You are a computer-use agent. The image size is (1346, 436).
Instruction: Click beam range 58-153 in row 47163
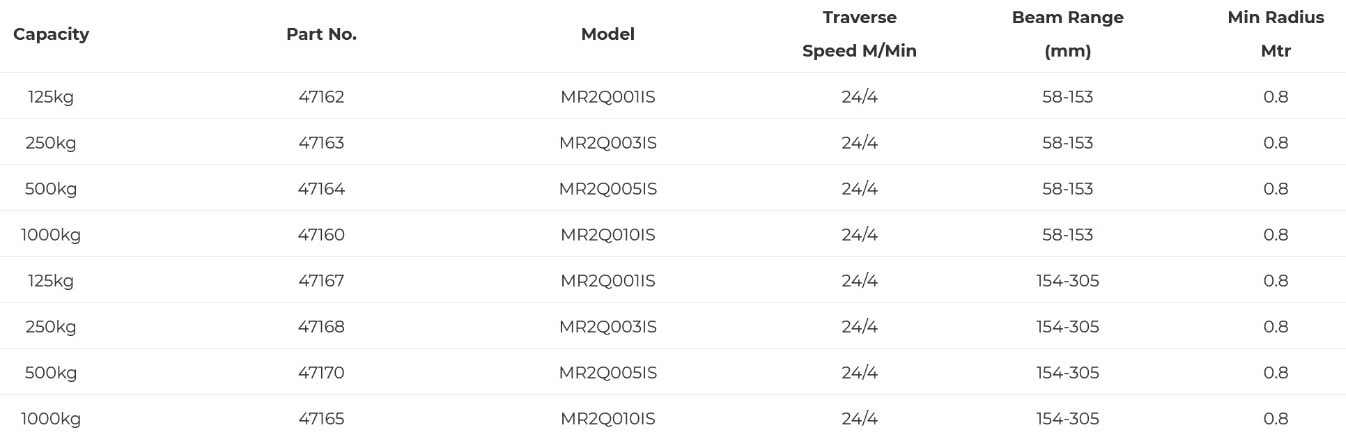(1068, 143)
